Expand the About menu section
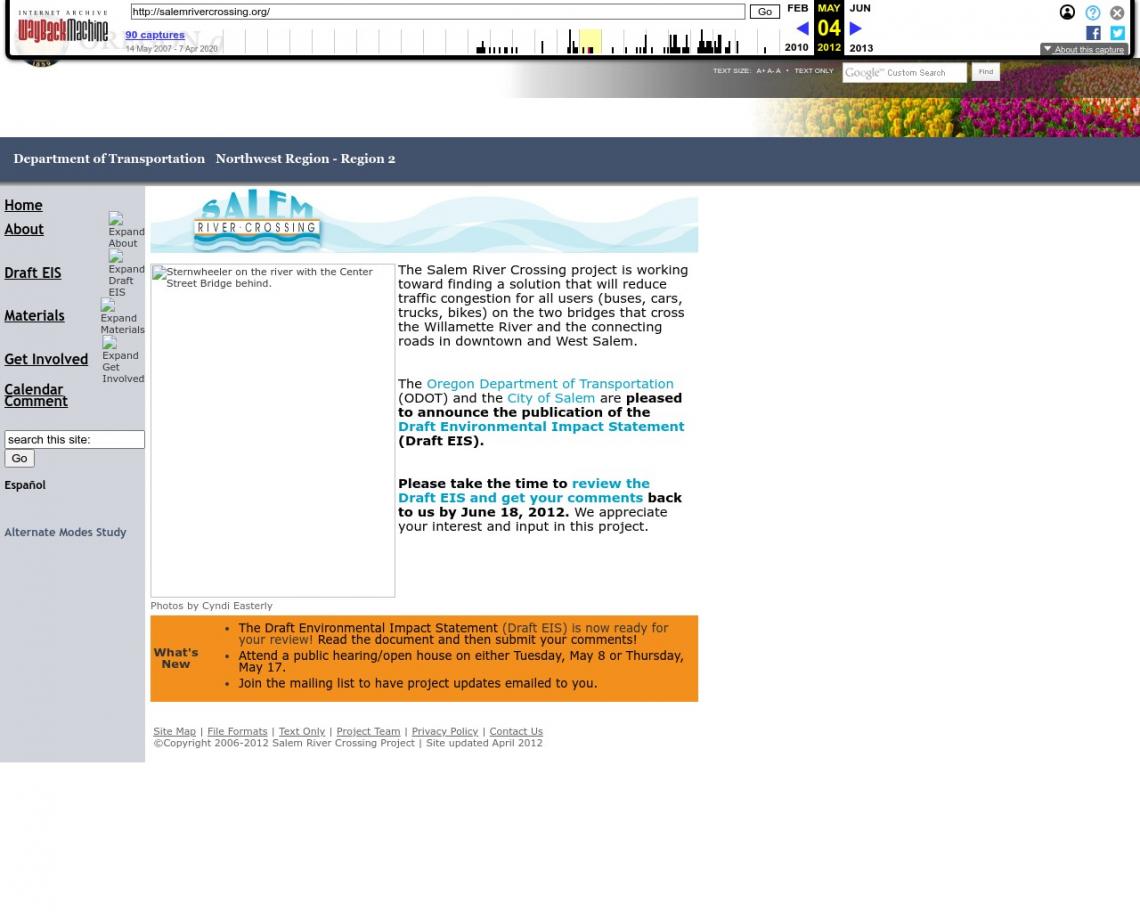This screenshot has width=1140, height=912. point(126,231)
